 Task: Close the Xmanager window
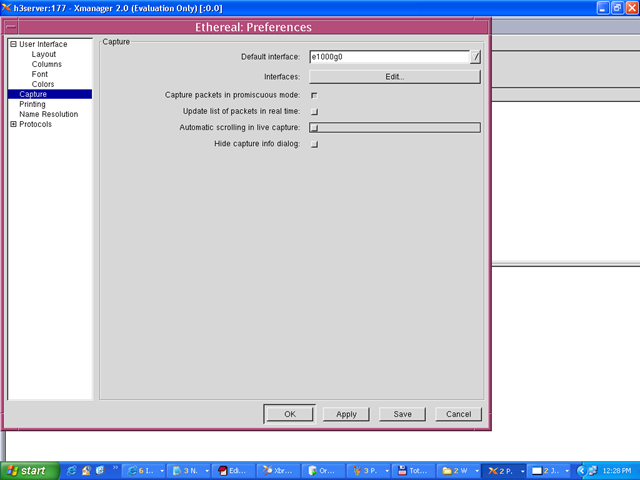click(632, 8)
